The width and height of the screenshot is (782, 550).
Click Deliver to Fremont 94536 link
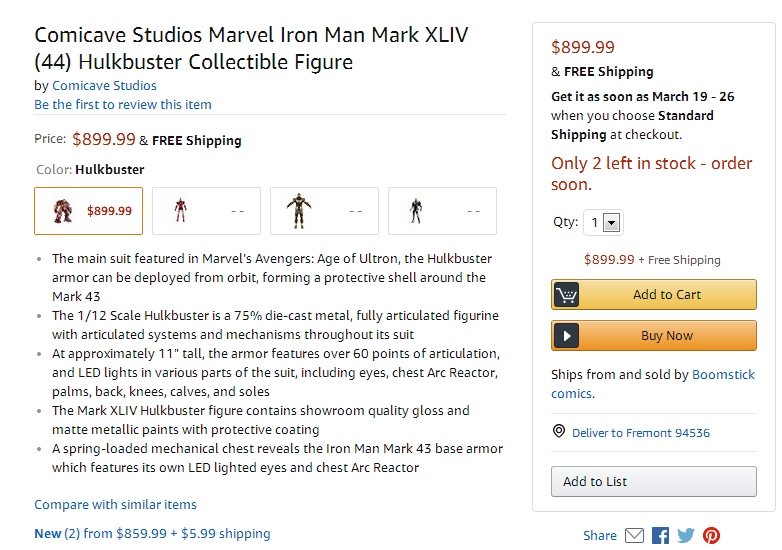(641, 433)
